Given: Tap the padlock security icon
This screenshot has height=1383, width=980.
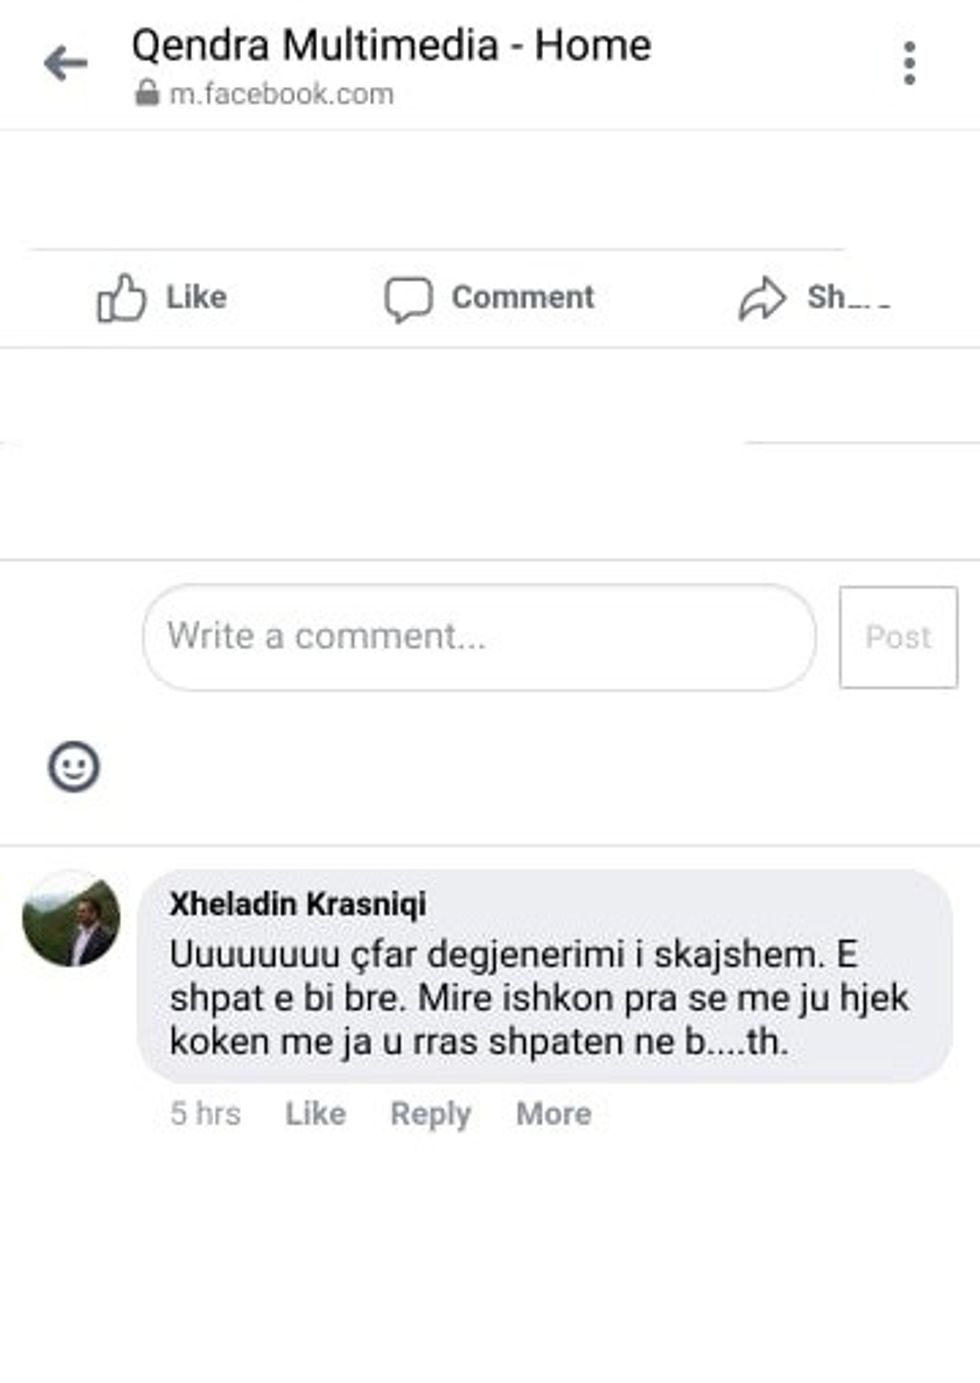Looking at the screenshot, I should [x=147, y=94].
